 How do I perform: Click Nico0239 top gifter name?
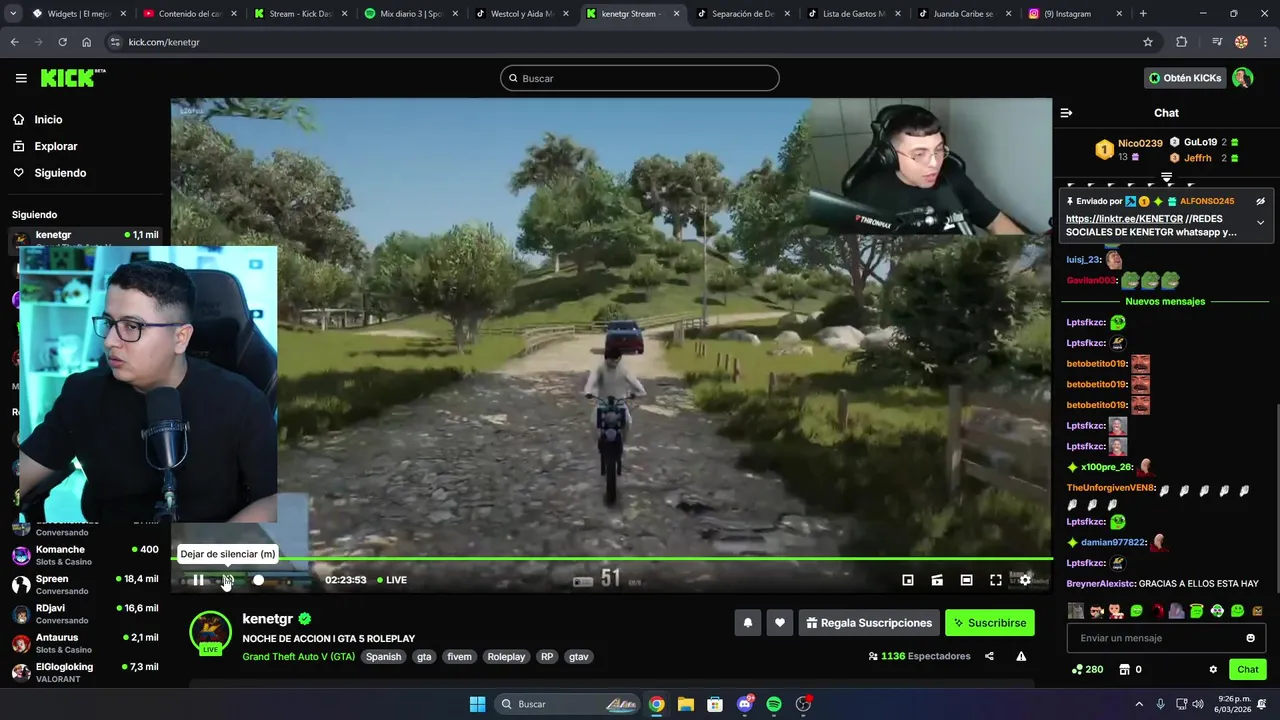[x=1140, y=144]
